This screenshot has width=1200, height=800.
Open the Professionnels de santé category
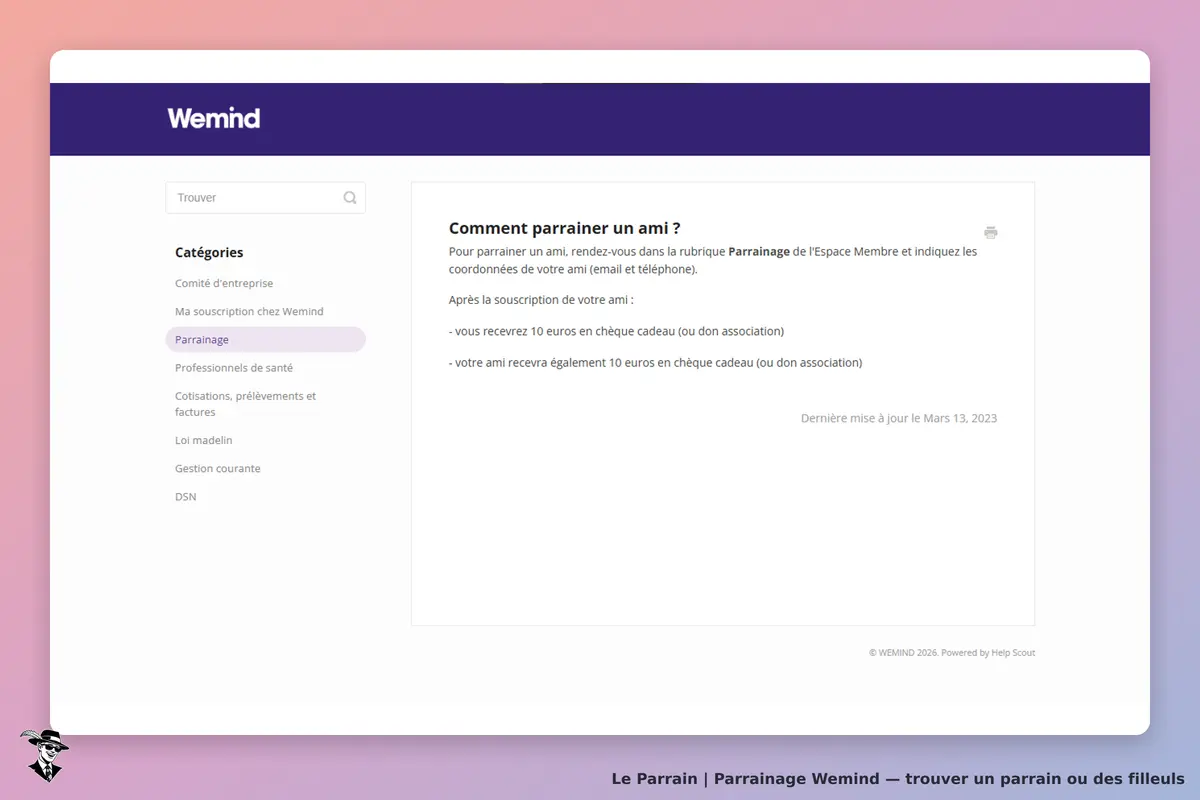point(234,368)
